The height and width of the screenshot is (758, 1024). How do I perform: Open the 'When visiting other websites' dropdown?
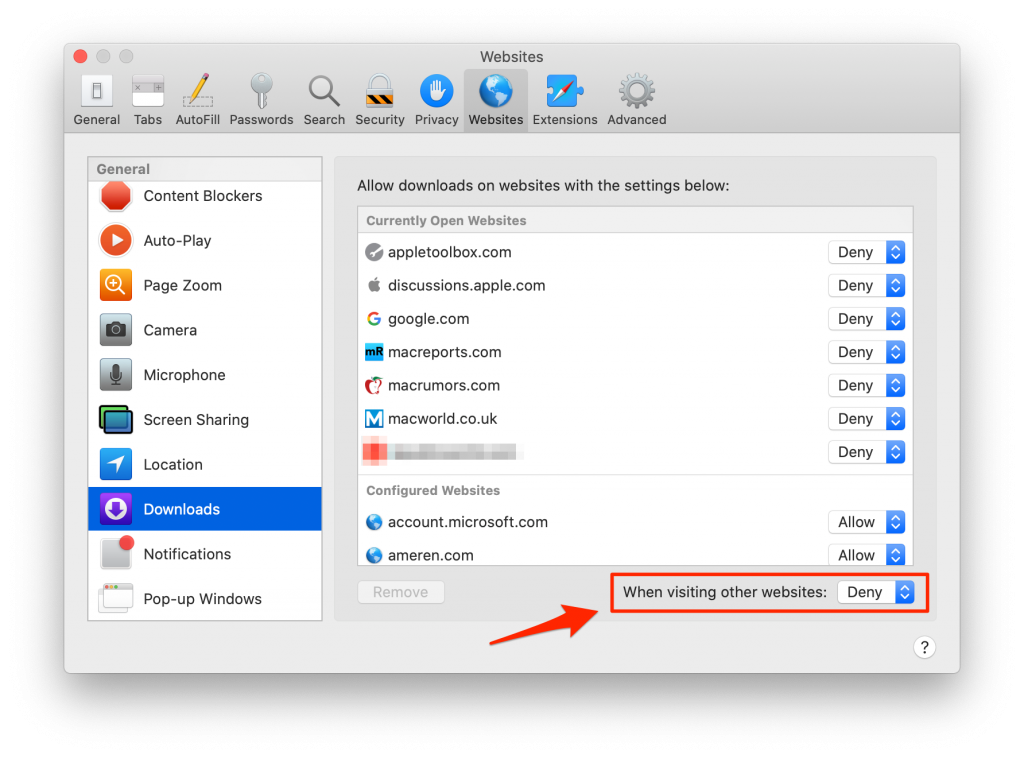[875, 592]
